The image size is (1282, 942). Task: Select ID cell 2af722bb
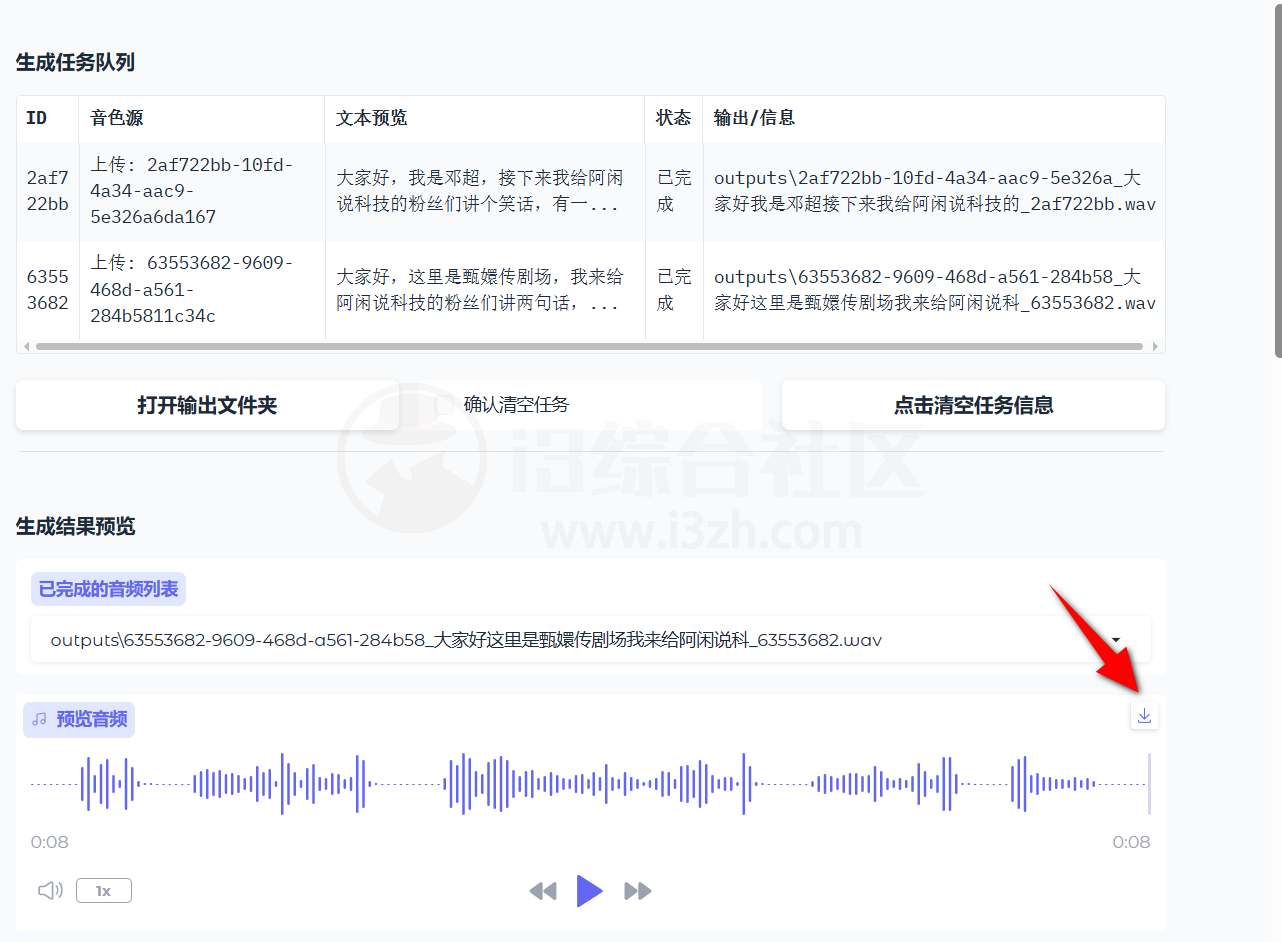coord(47,191)
